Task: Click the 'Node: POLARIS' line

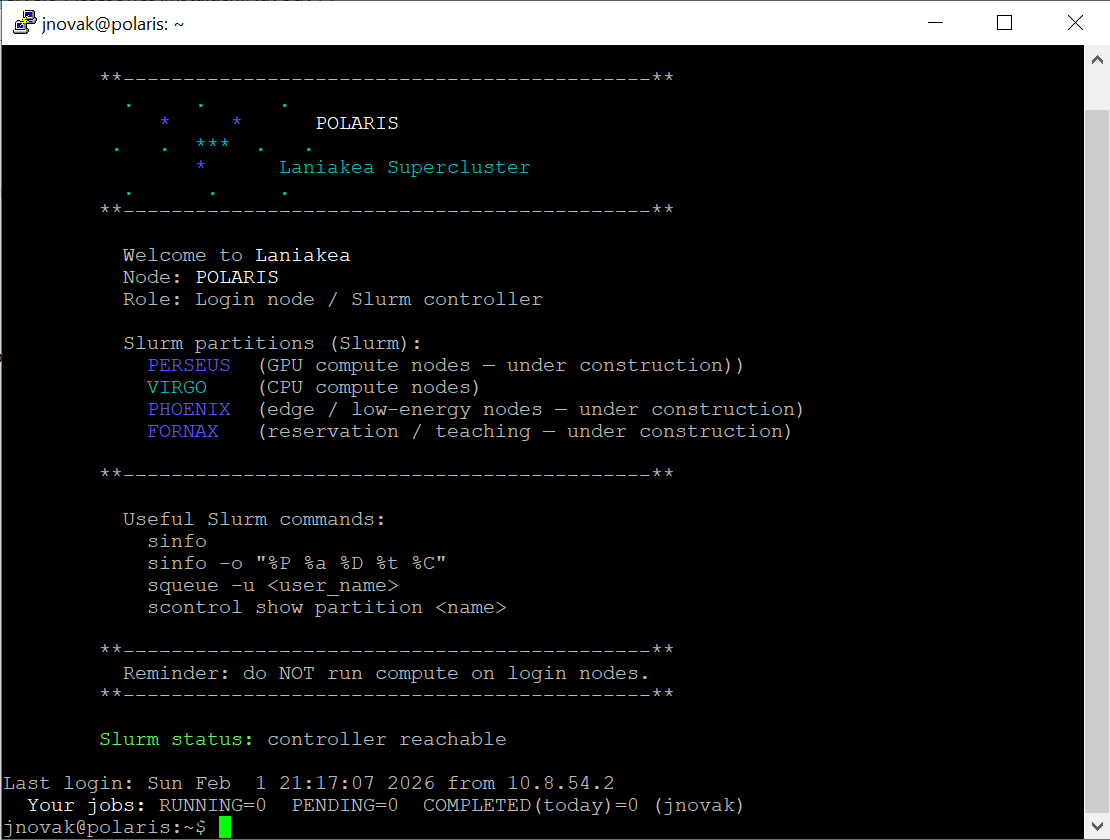Action: click(x=200, y=277)
